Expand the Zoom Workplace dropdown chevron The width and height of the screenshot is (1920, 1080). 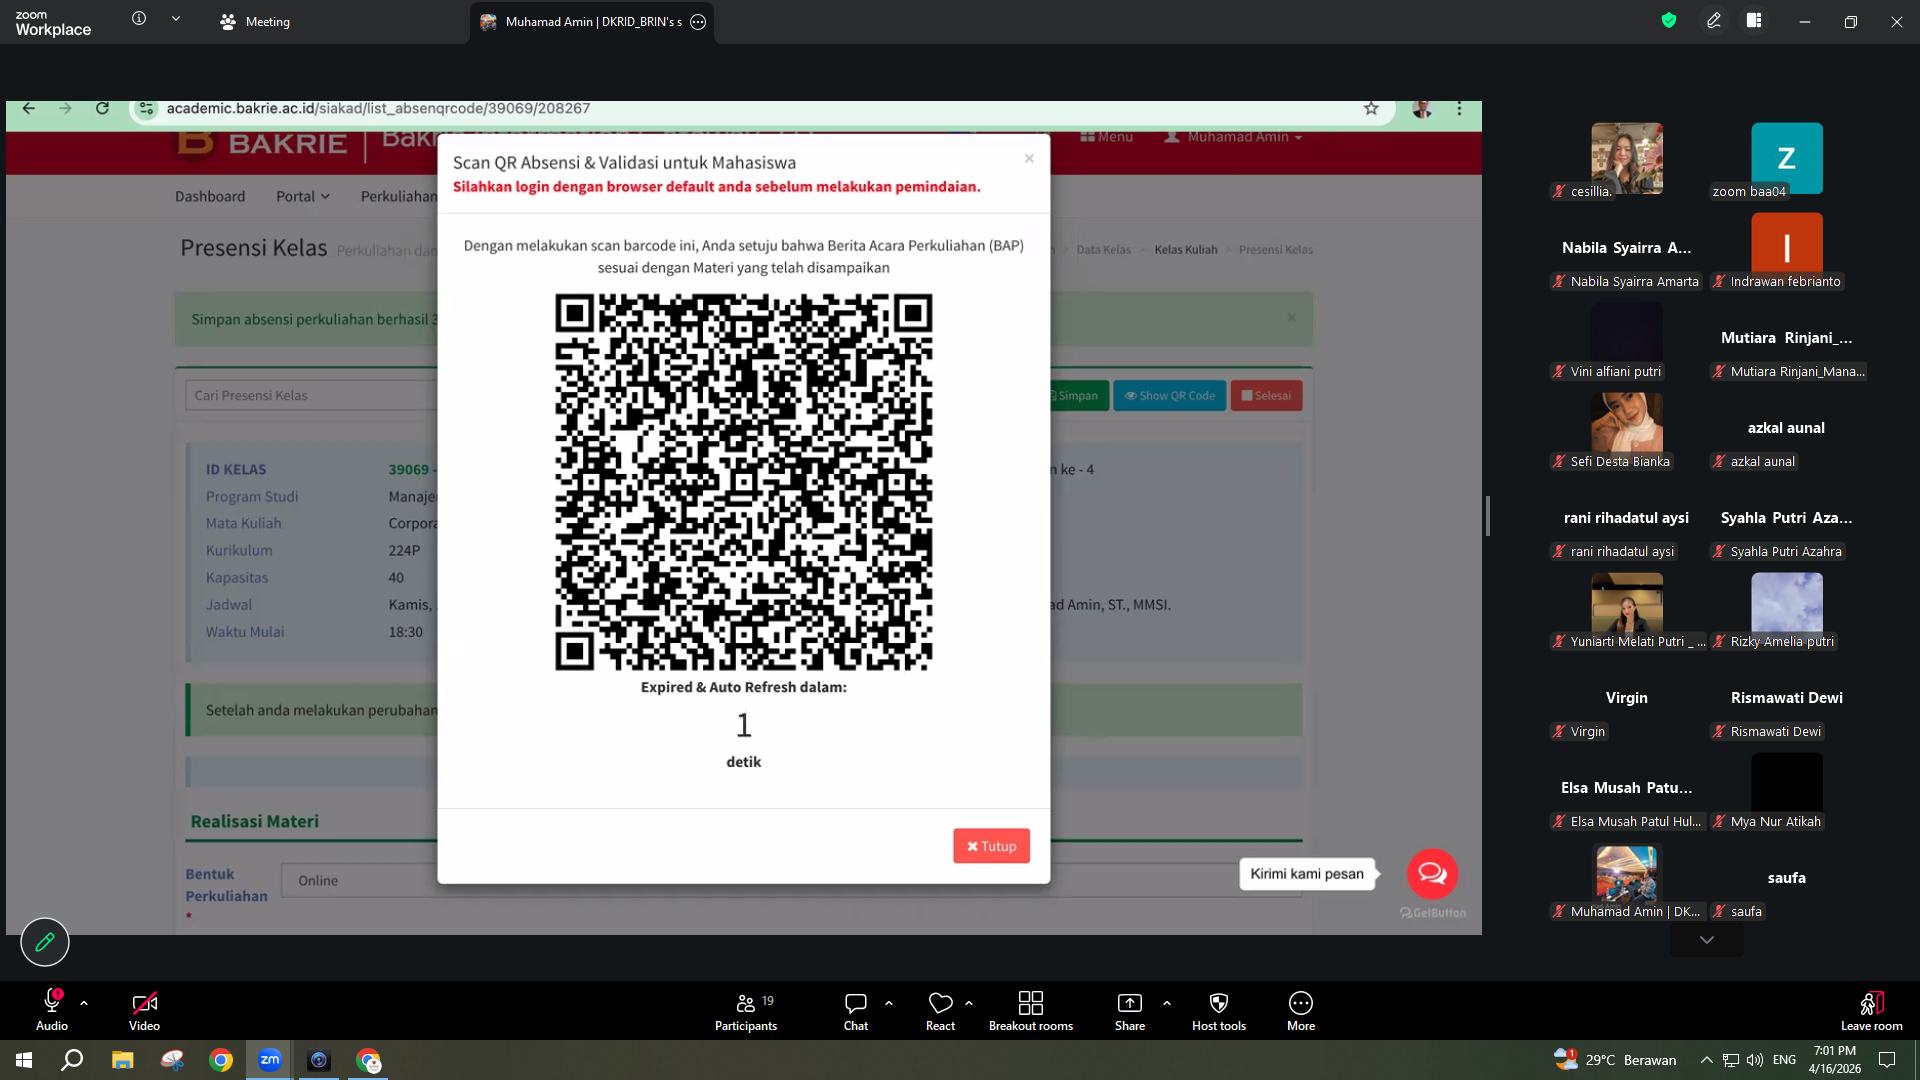176,19
